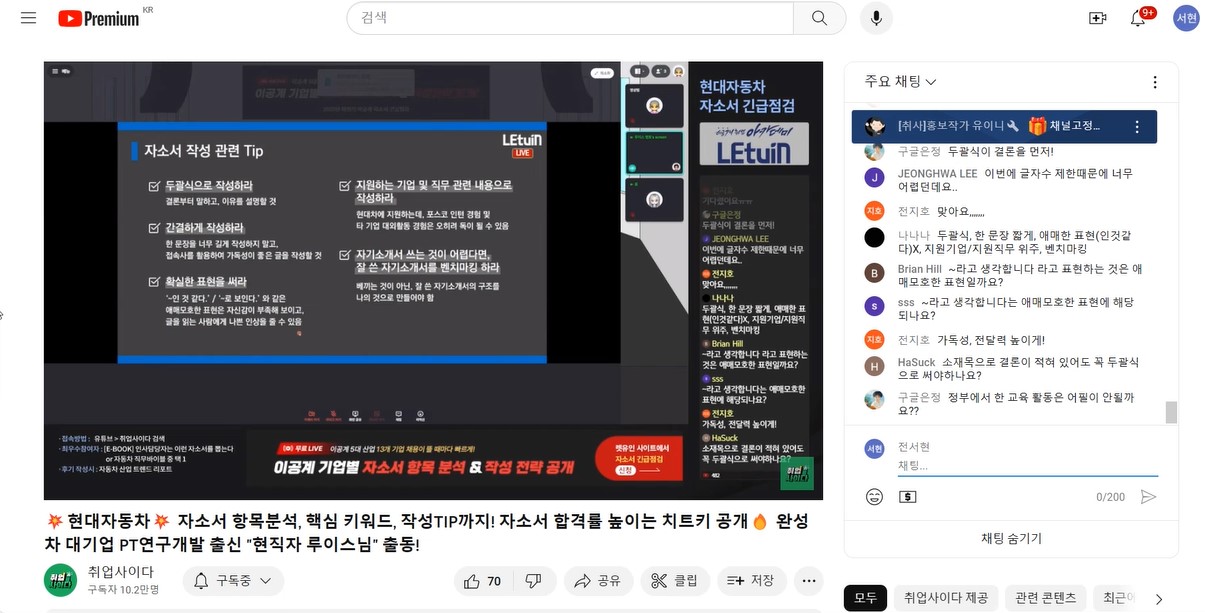1205x613 pixels.
Task: Click JEONGHWA LEE's purple J avatar
Action: tap(875, 178)
